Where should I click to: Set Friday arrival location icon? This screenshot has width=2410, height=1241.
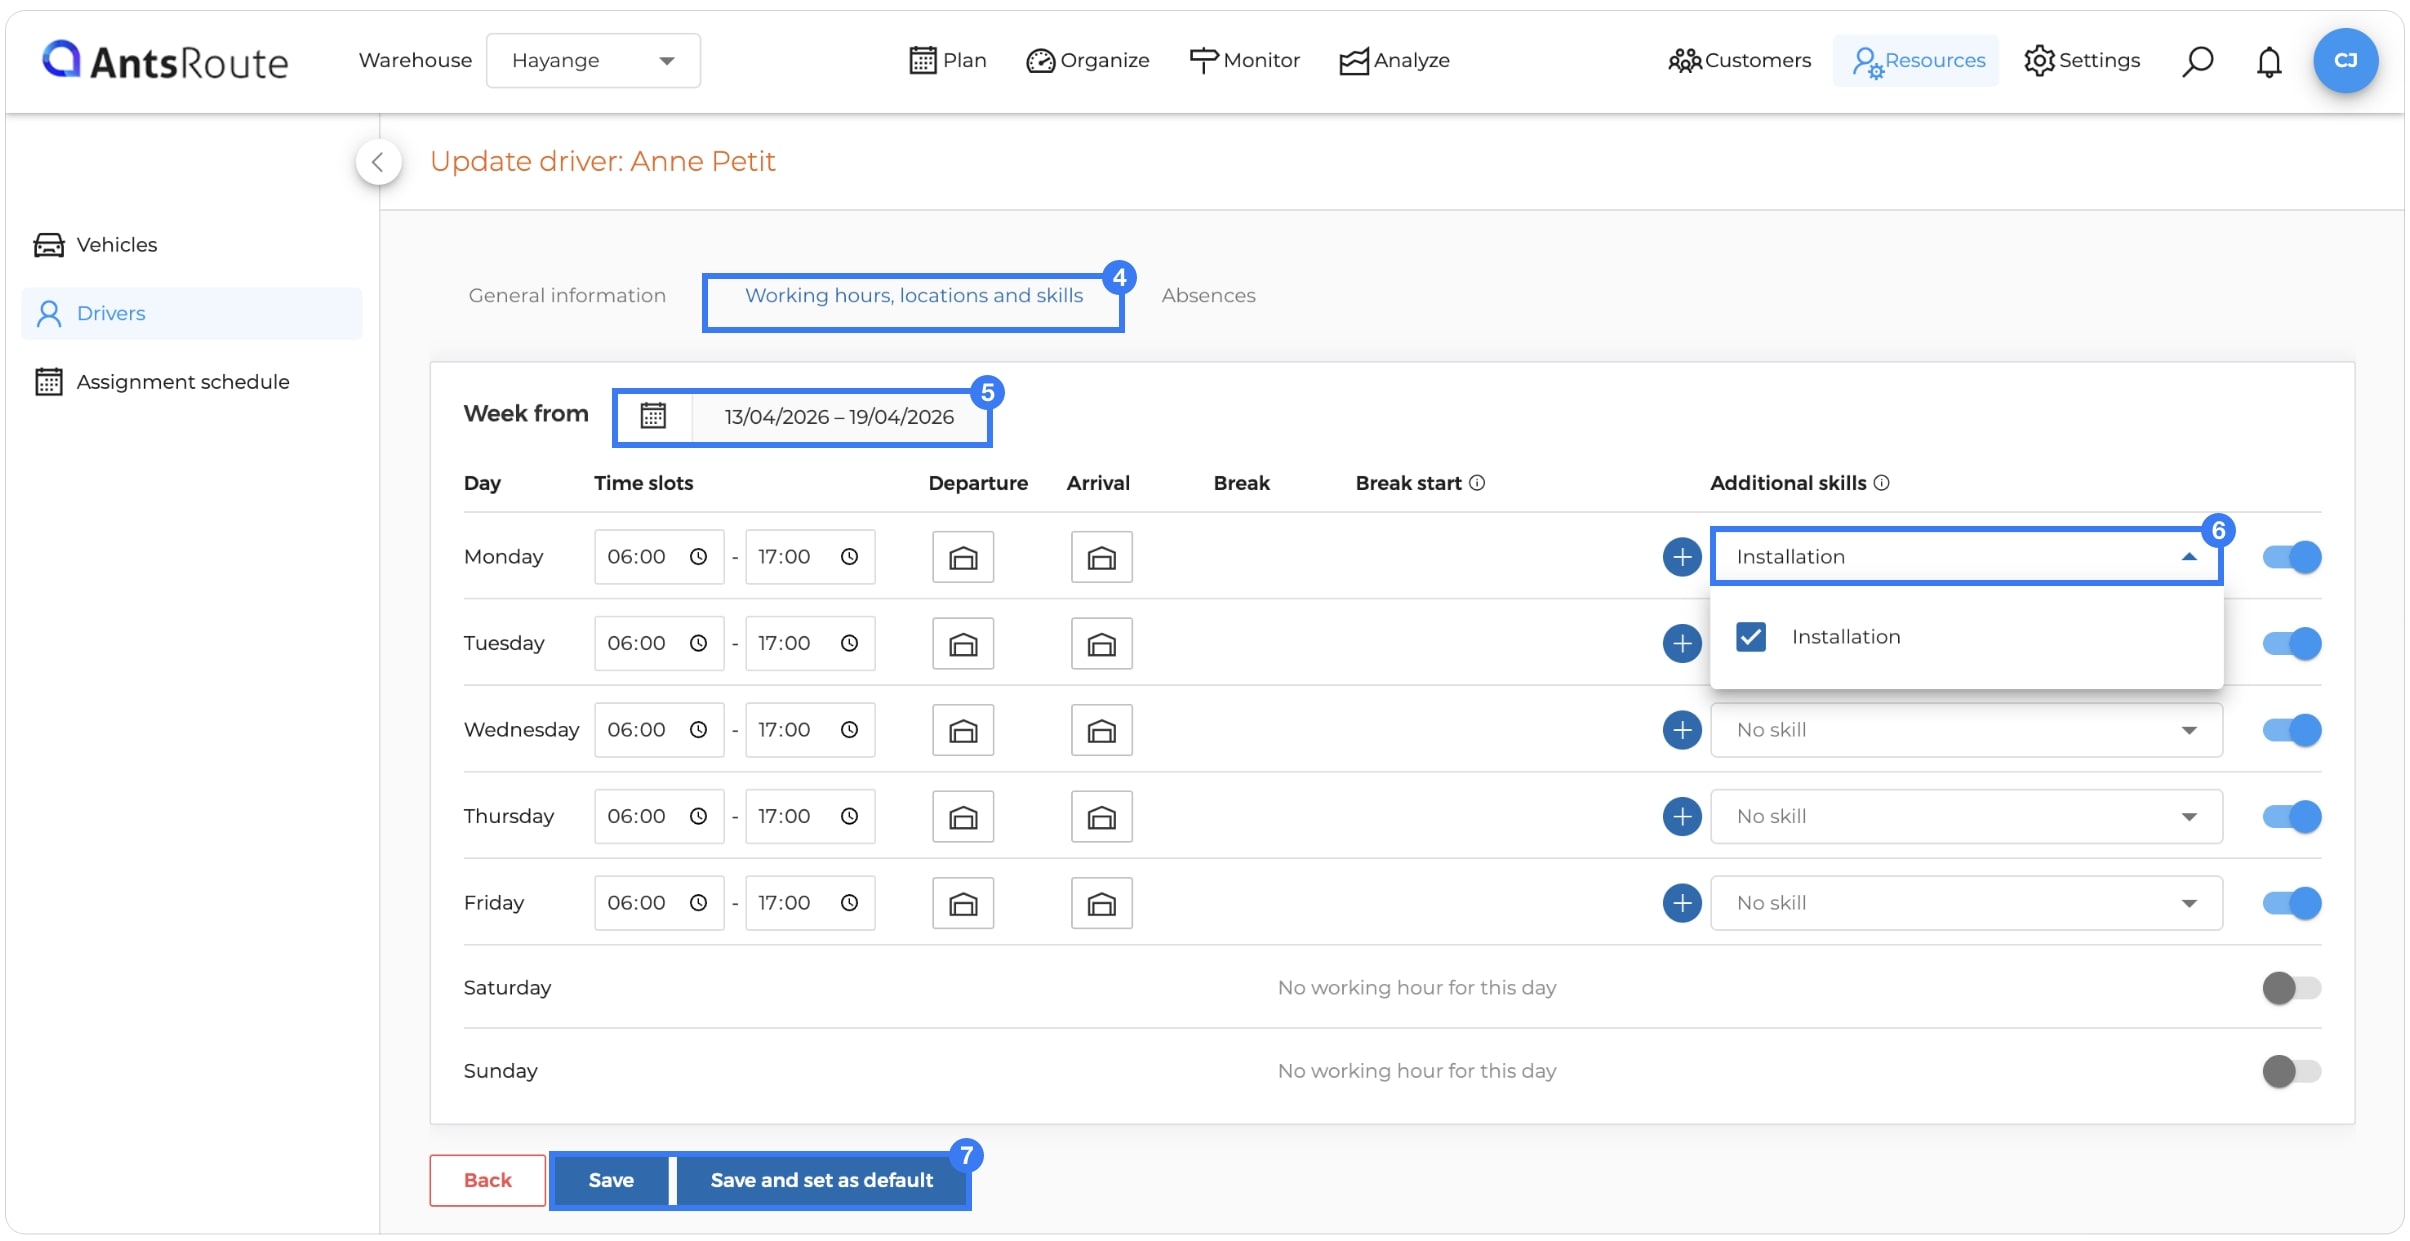[1101, 903]
